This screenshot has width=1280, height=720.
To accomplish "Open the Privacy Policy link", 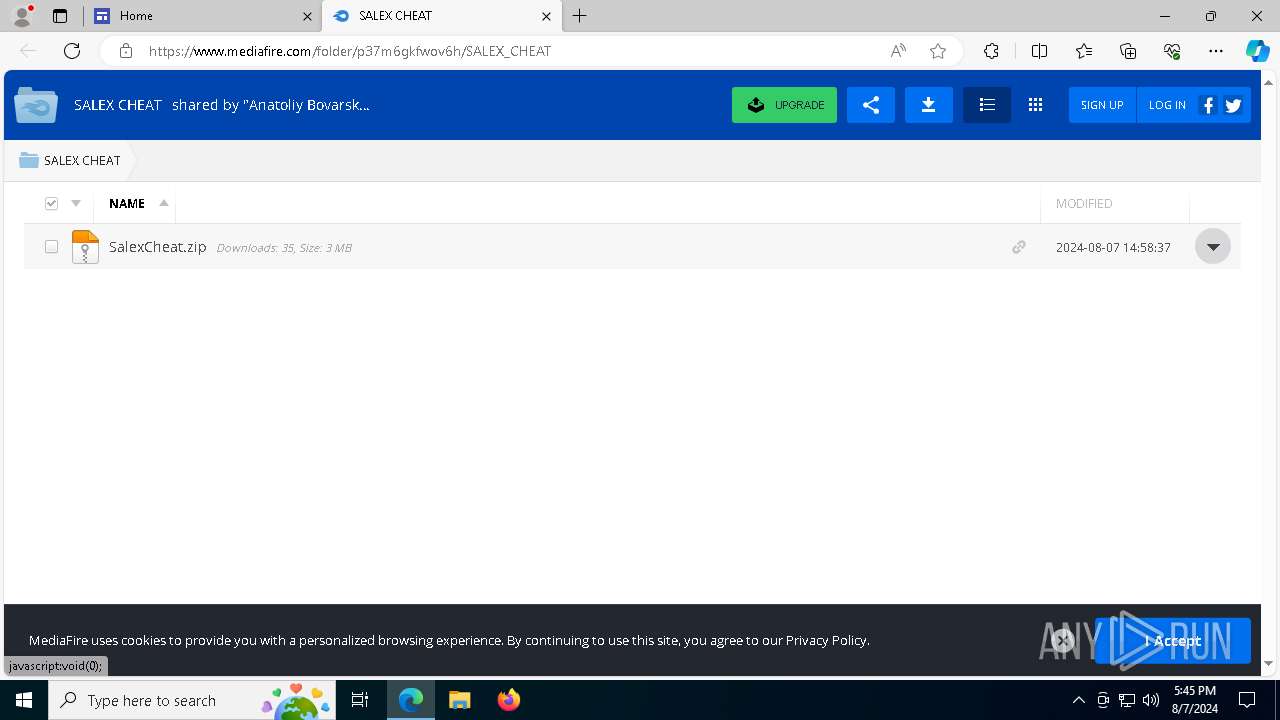I will tap(826, 640).
